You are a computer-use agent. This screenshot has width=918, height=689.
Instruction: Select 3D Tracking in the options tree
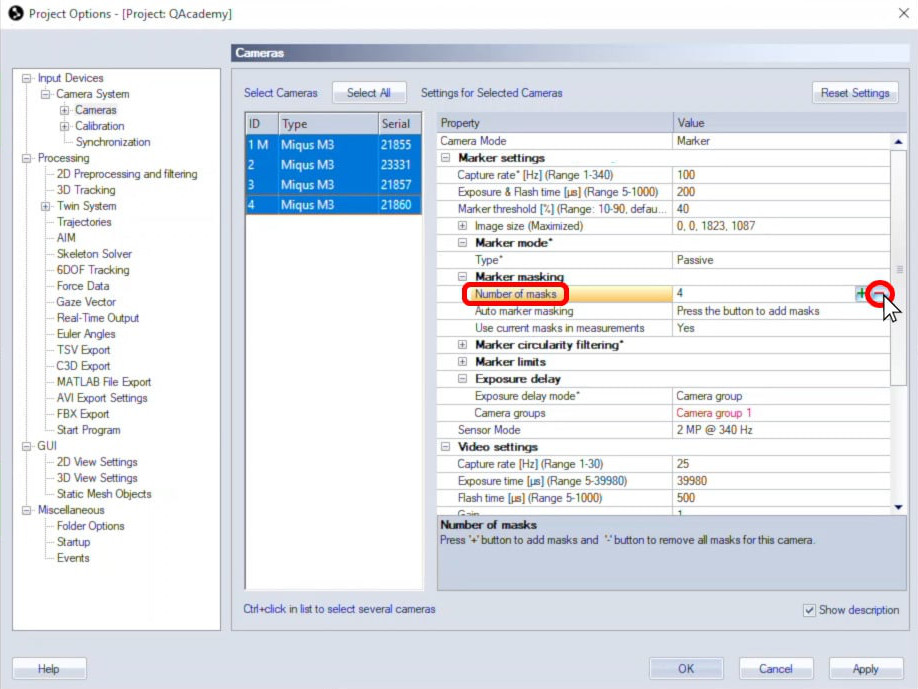coord(85,190)
